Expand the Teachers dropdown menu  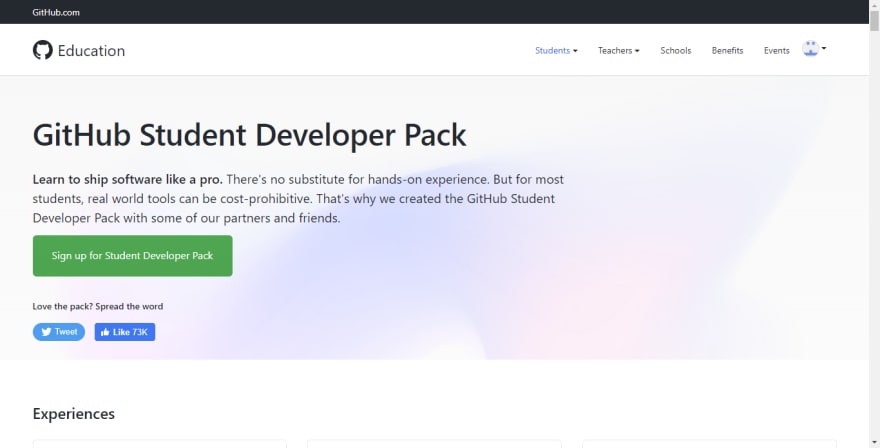pos(618,51)
